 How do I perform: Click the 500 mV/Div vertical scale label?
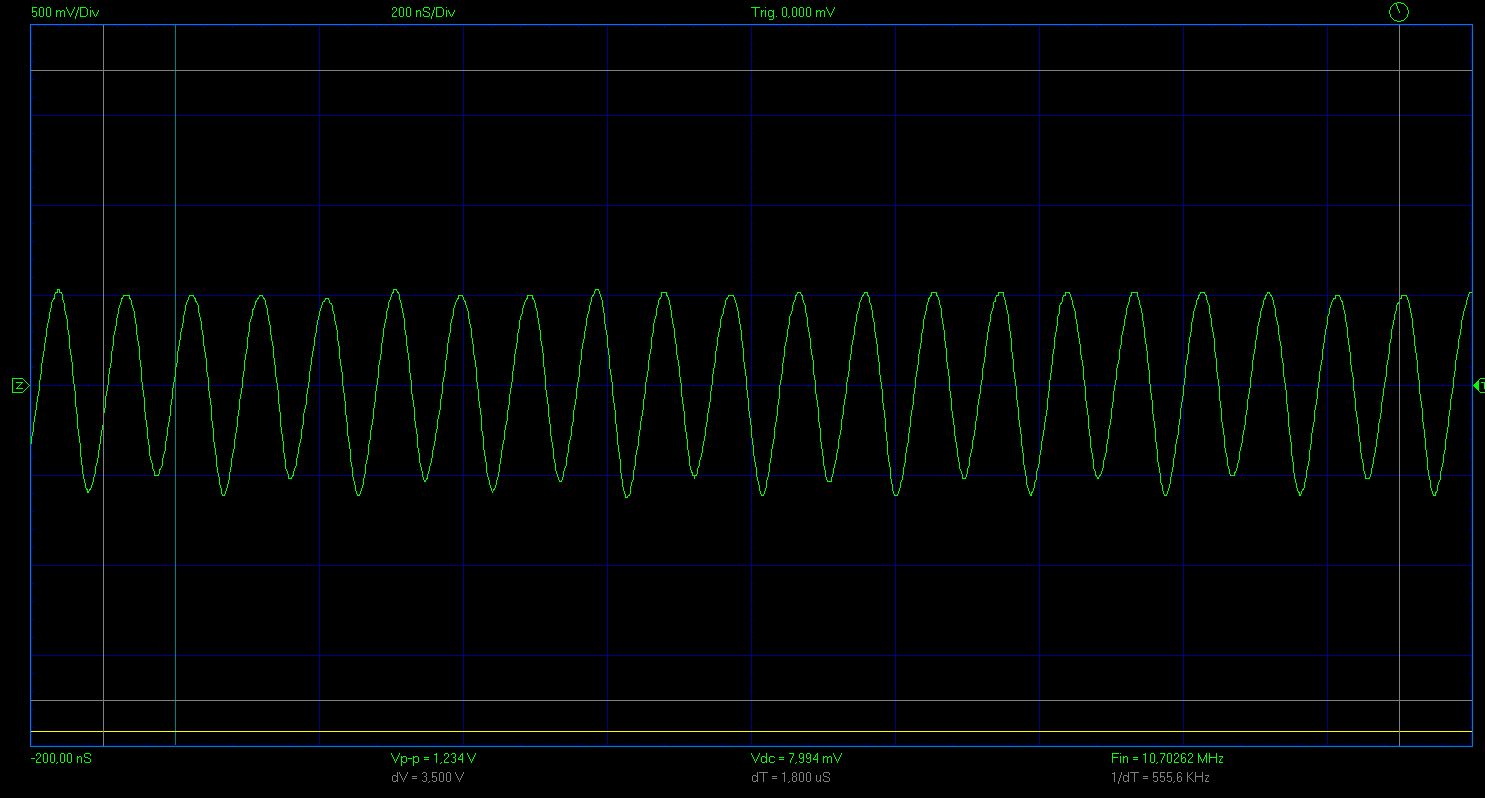[66, 13]
